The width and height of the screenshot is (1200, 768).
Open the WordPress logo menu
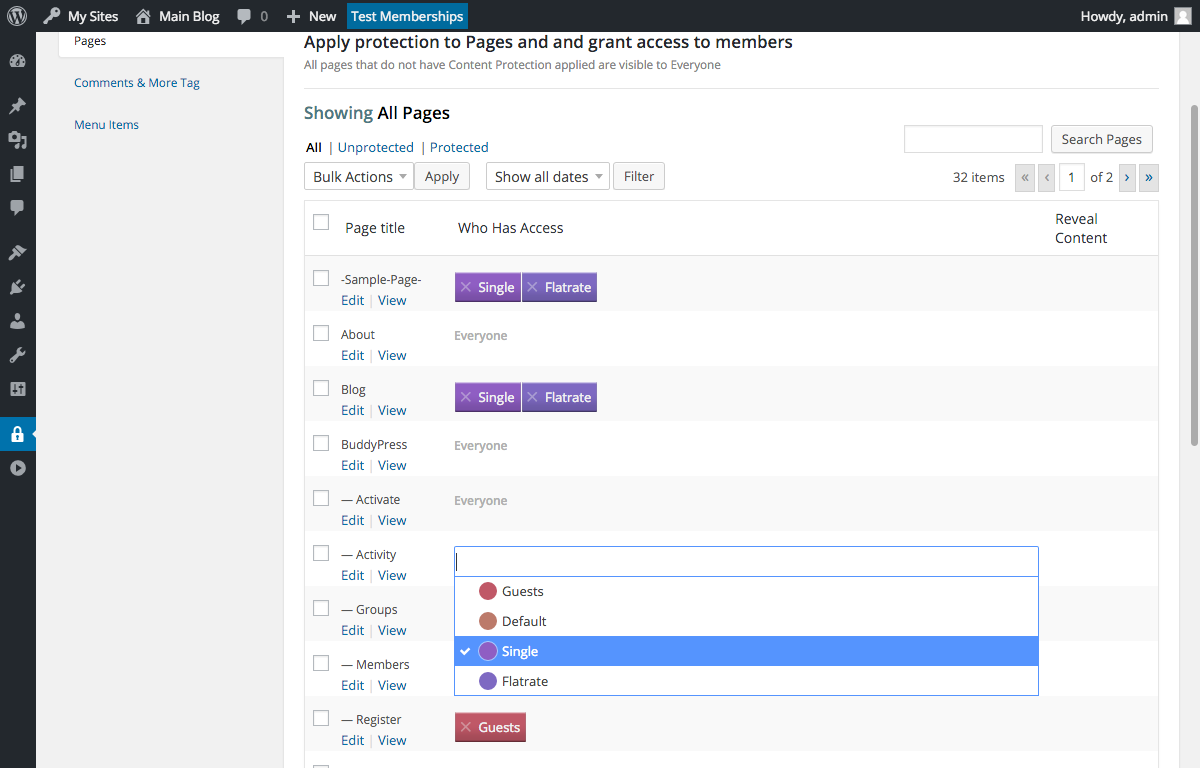[x=17, y=16]
